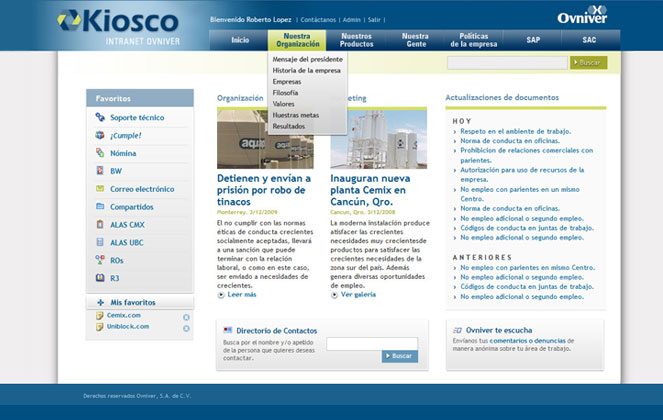This screenshot has width=663, height=420.
Task: Open the water tanks news thumbnail
Action: pyautogui.click(x=265, y=139)
